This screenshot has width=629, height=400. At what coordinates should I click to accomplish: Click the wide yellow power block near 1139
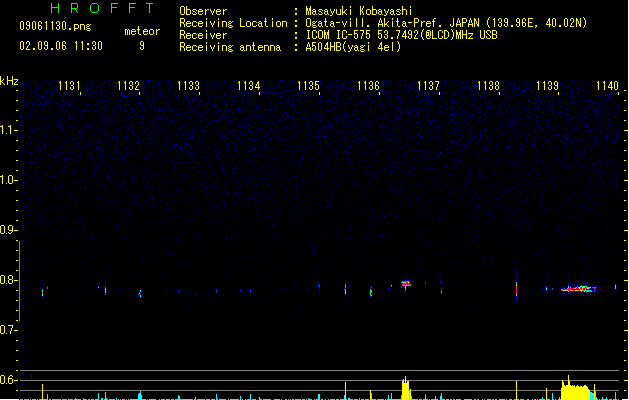pyautogui.click(x=576, y=390)
